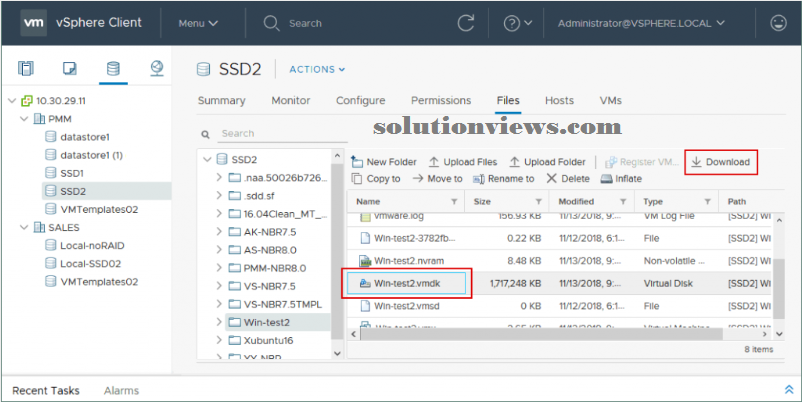The width and height of the screenshot is (802, 402).
Task: Click the search magnifier icon in the header
Action: pyautogui.click(x=271, y=23)
